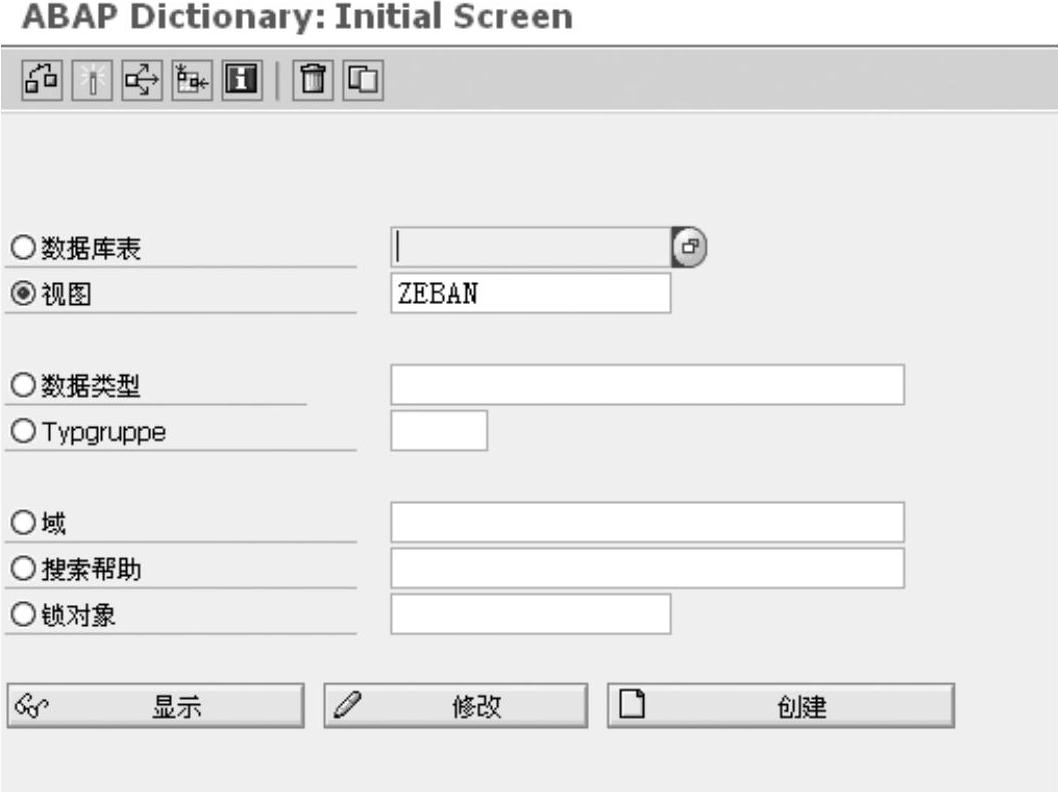Image resolution: width=1058 pixels, height=792 pixels.
Task: Click the 修改 button
Action: click(x=455, y=706)
